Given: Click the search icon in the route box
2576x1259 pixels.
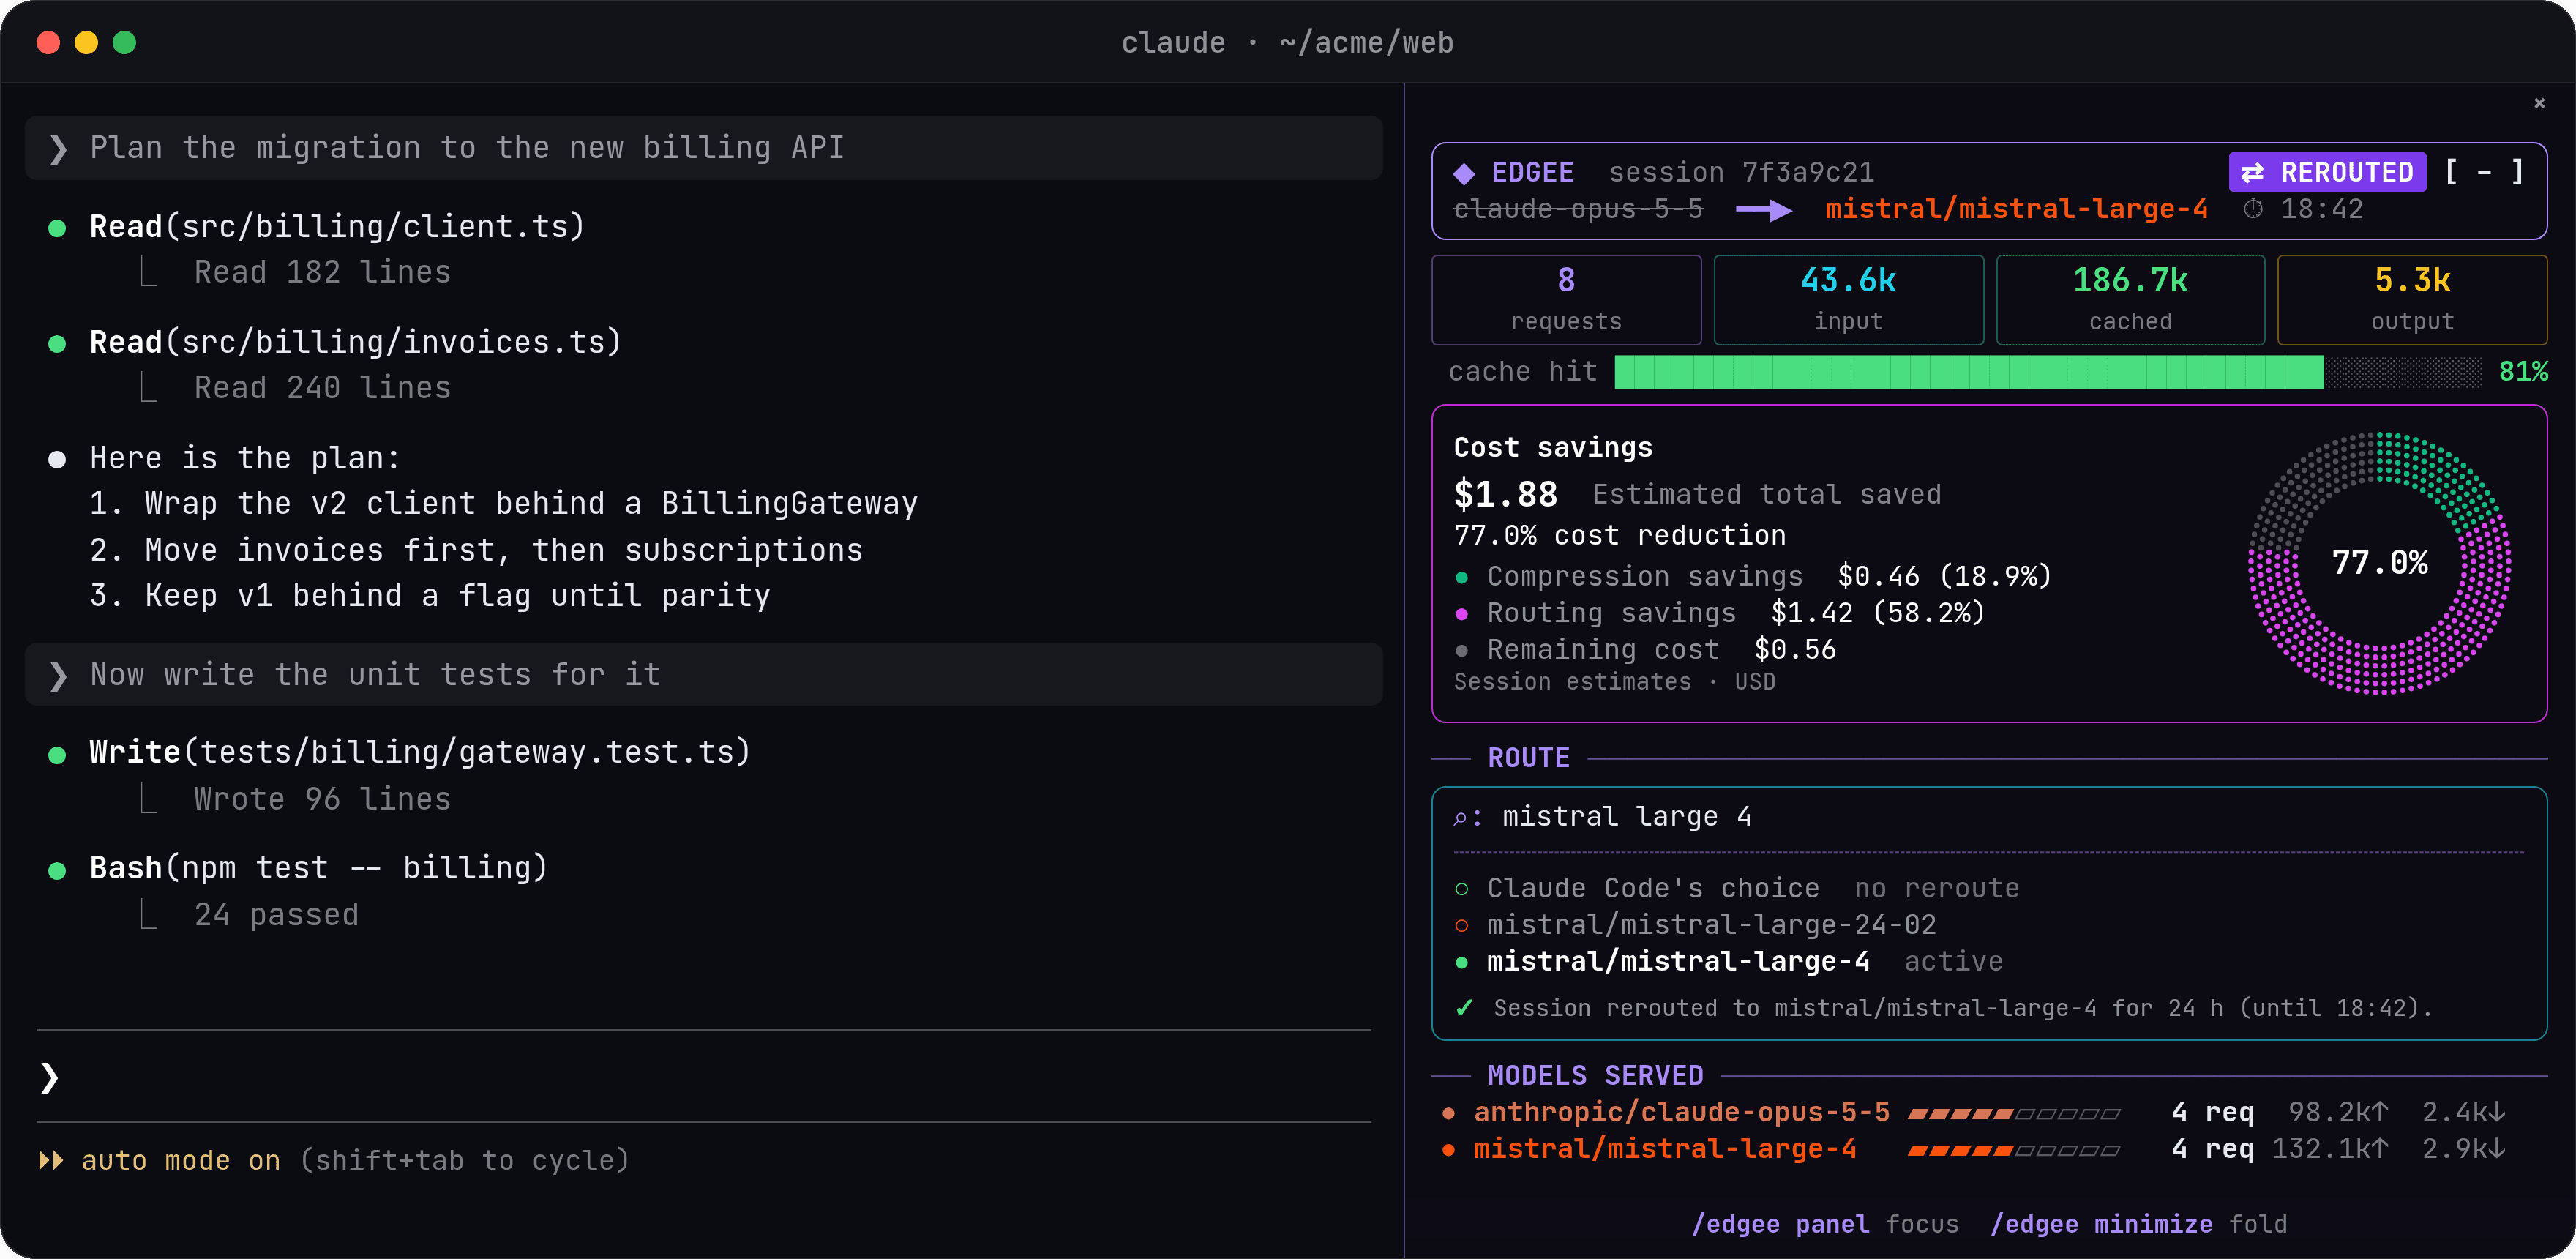Looking at the screenshot, I should 1461,818.
